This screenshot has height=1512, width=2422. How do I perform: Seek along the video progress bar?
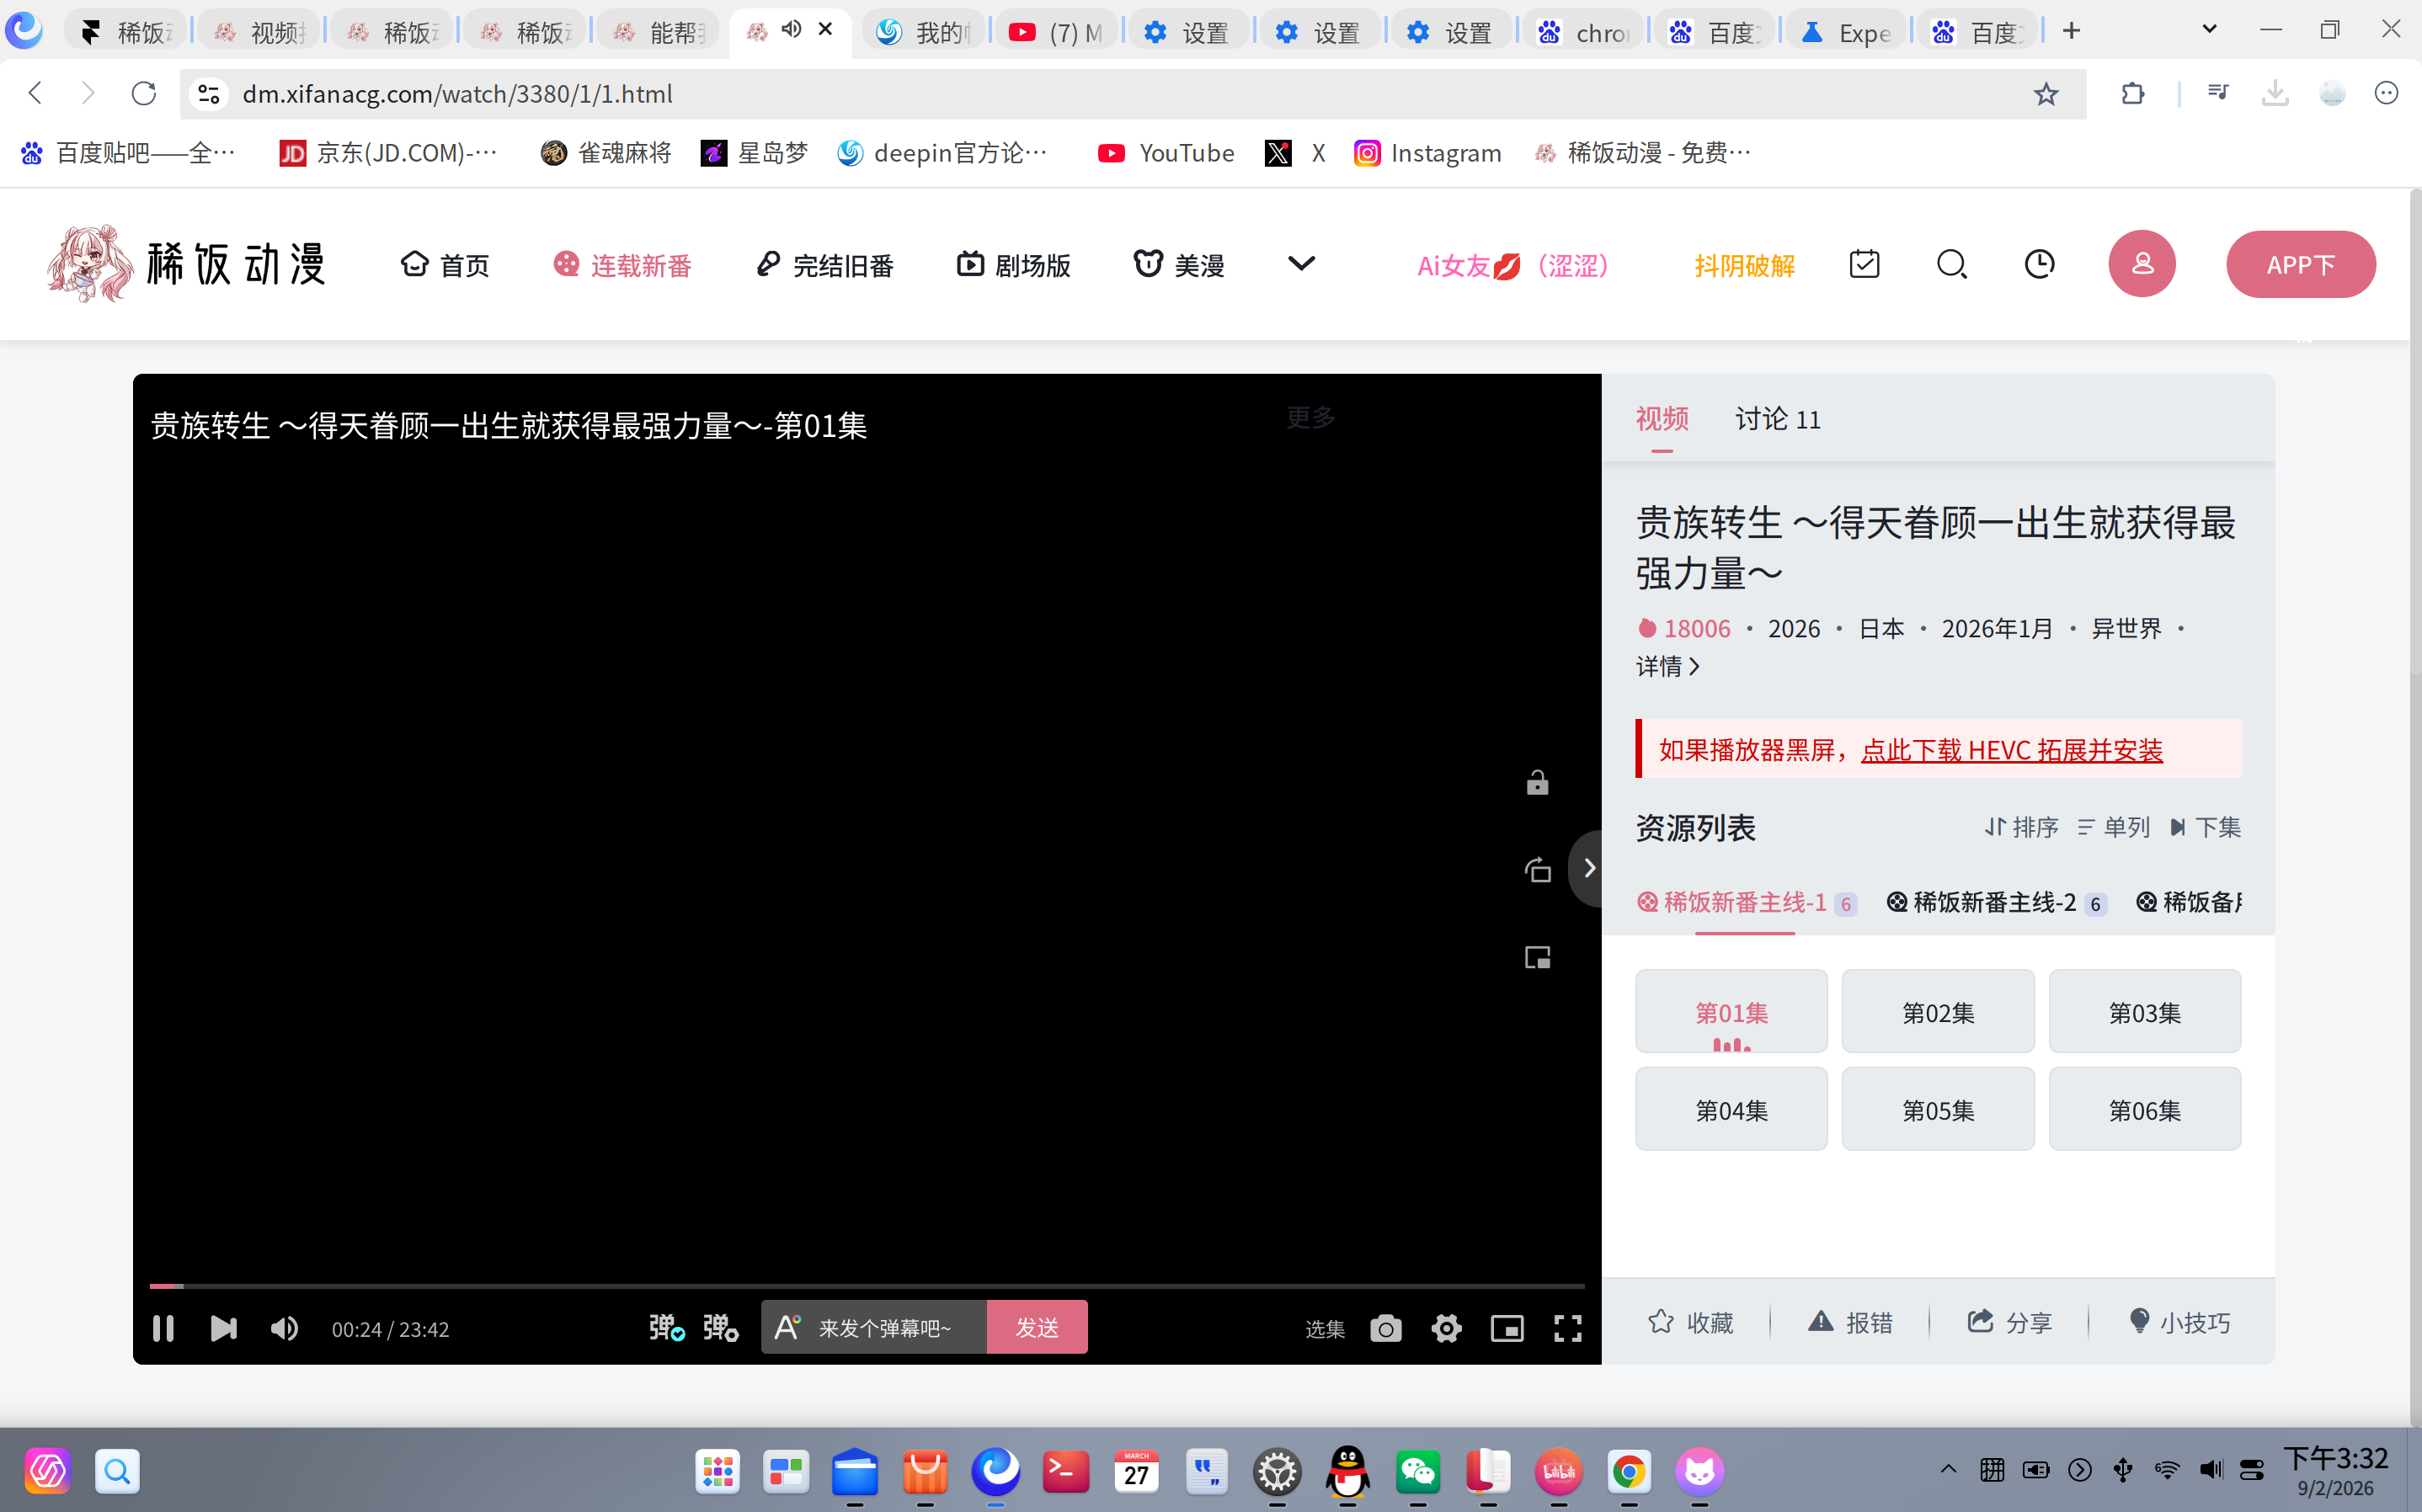click(867, 1286)
